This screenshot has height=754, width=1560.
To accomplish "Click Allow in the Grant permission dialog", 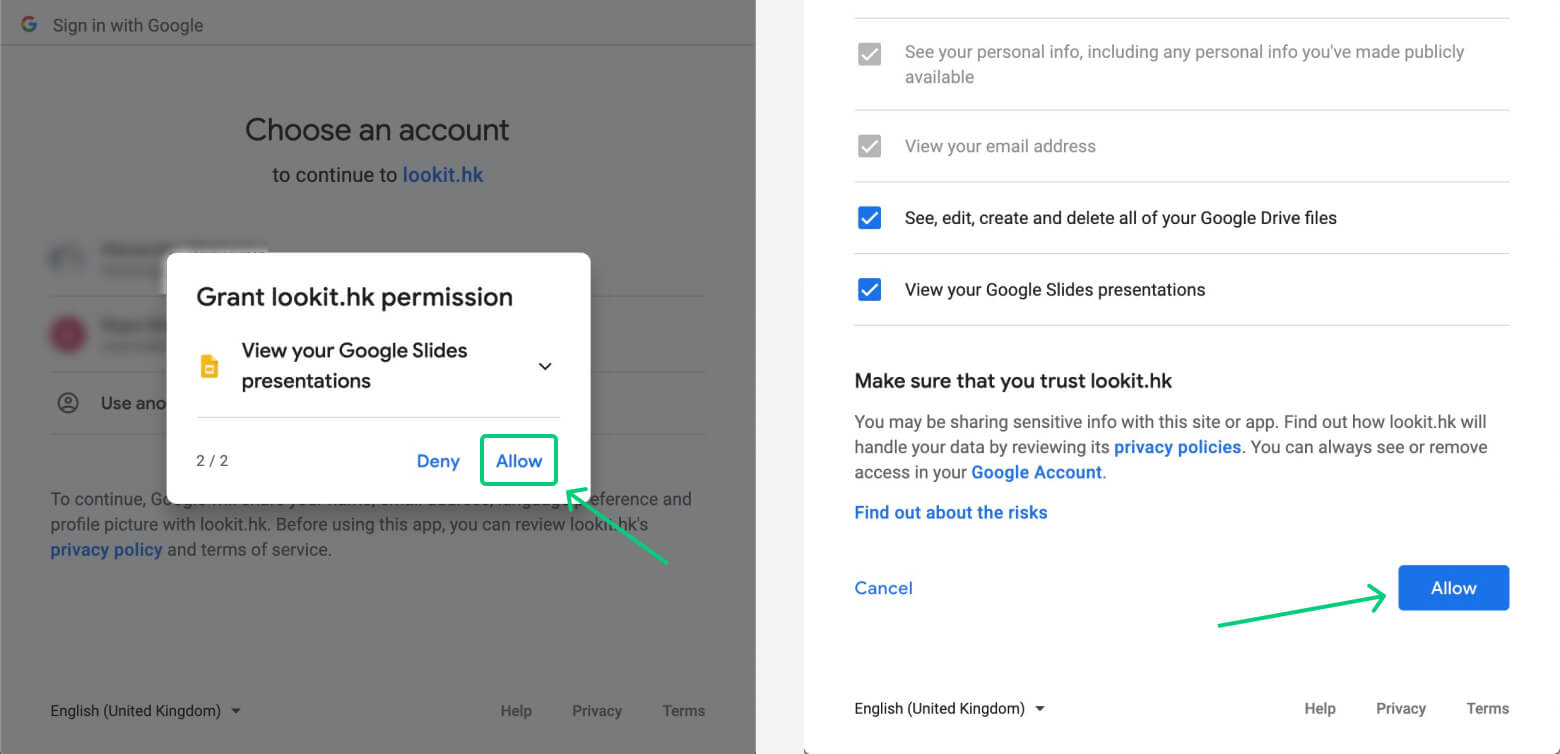I will click(519, 461).
